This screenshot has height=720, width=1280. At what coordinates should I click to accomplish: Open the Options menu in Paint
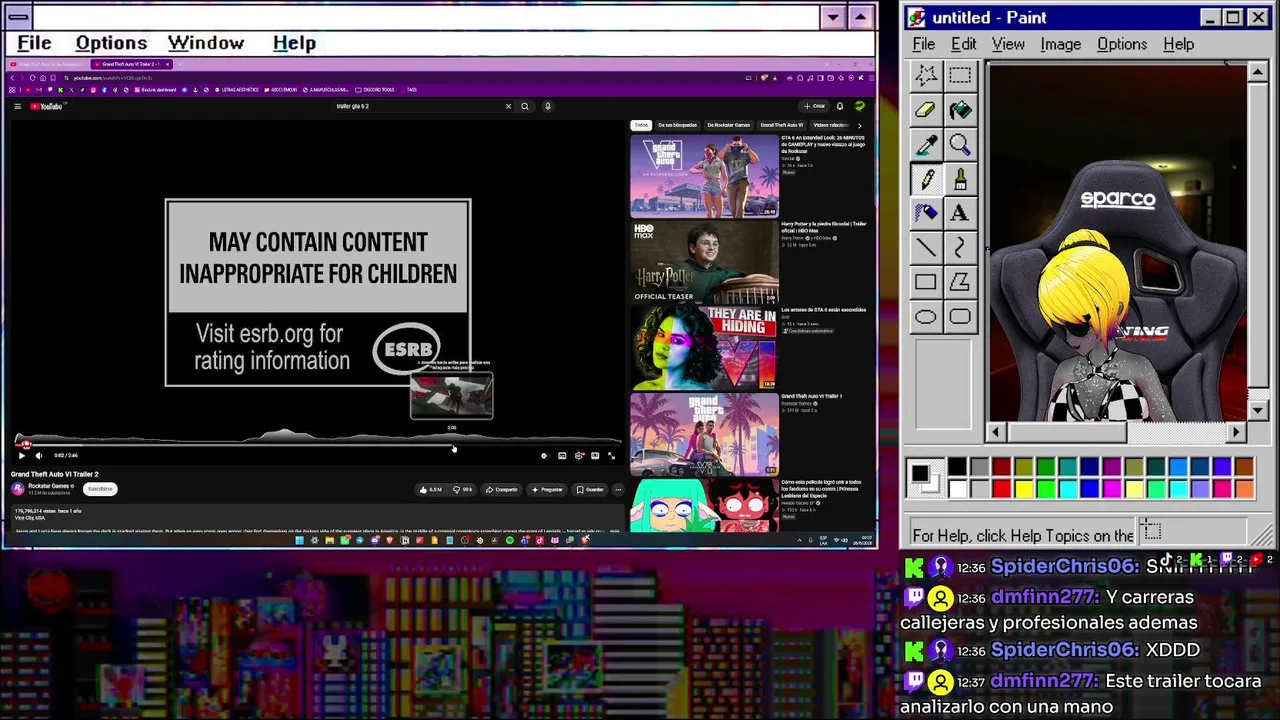[x=1122, y=44]
